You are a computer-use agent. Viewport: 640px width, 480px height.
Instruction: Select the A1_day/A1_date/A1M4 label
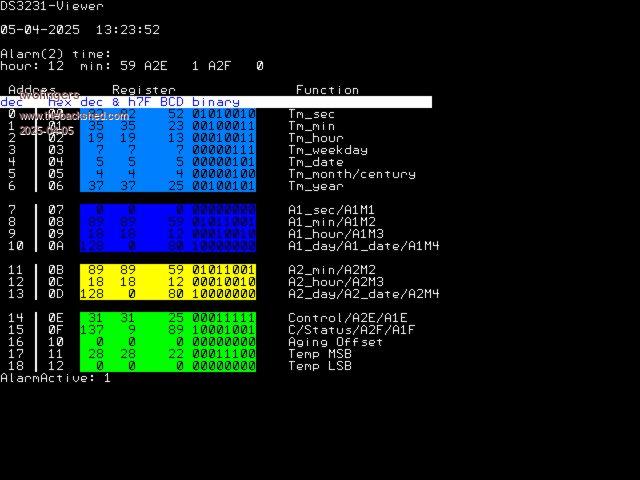[x=364, y=246]
